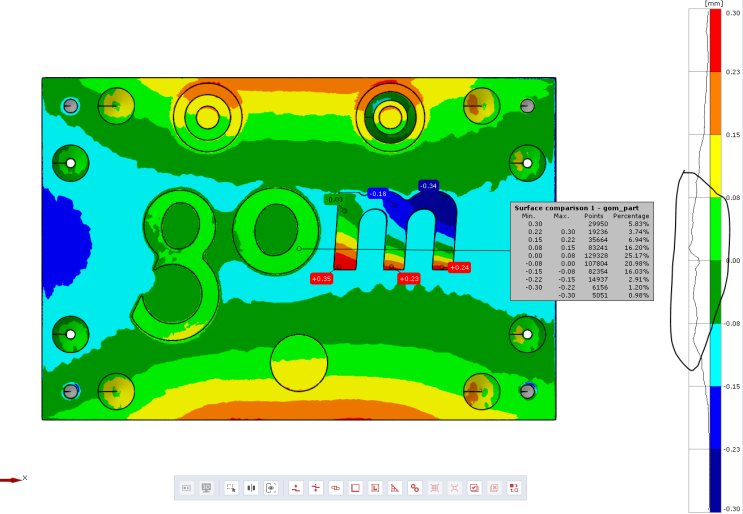Click the eye-in-brackets focus view icon

click(x=271, y=487)
